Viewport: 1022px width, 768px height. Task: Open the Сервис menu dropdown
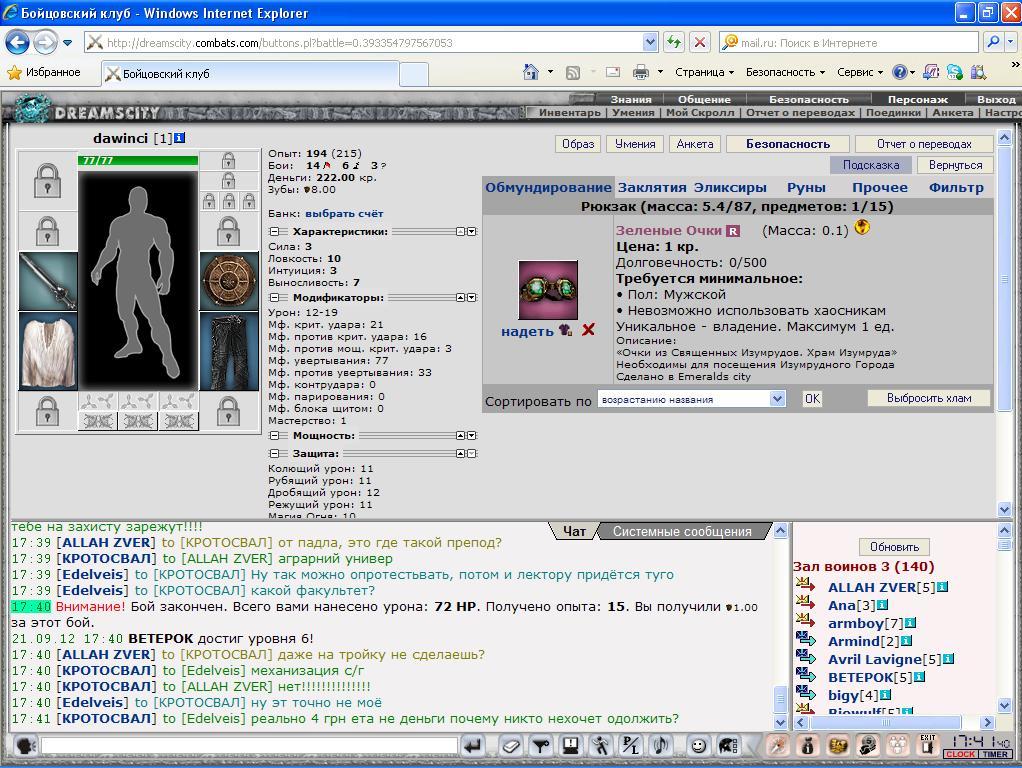pyautogui.click(x=860, y=72)
